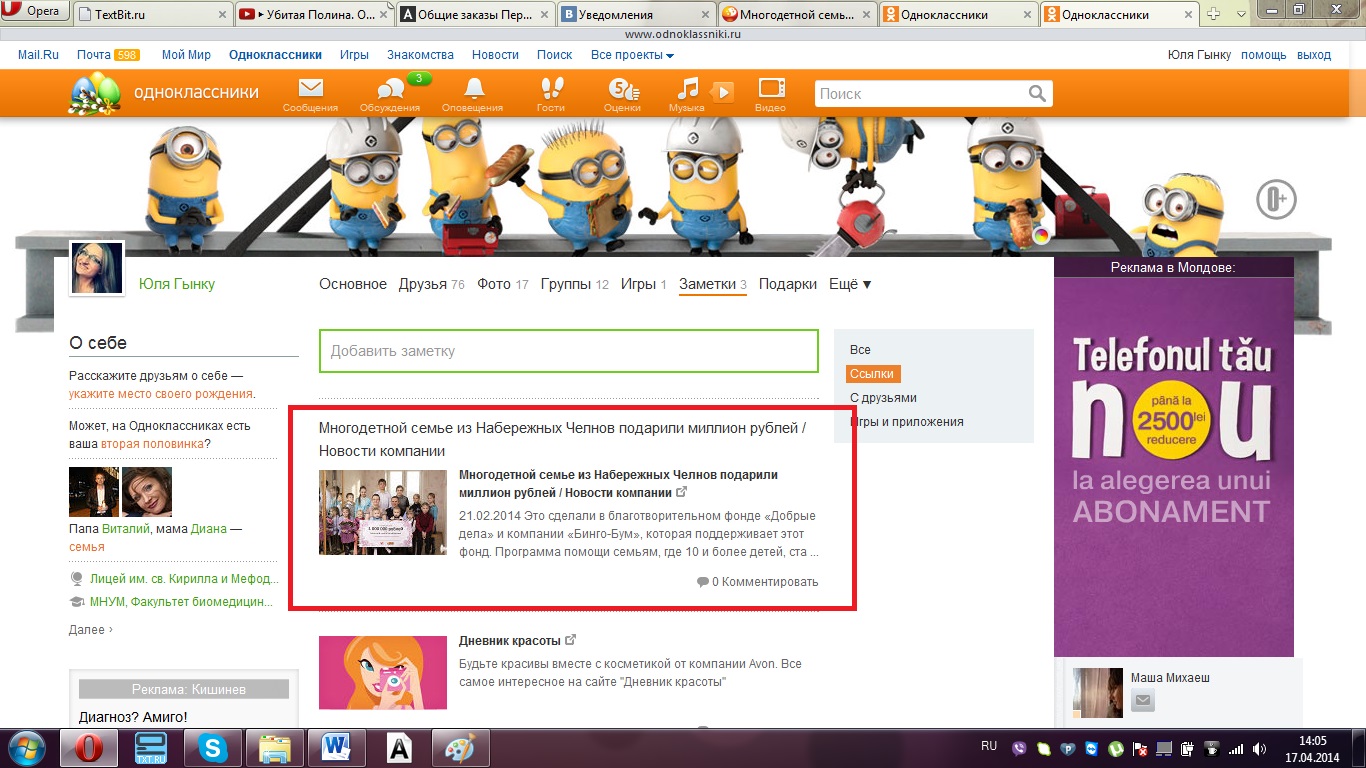1366x768 pixels.
Task: Open the Оценки icon
Action: pyautogui.click(x=622, y=88)
